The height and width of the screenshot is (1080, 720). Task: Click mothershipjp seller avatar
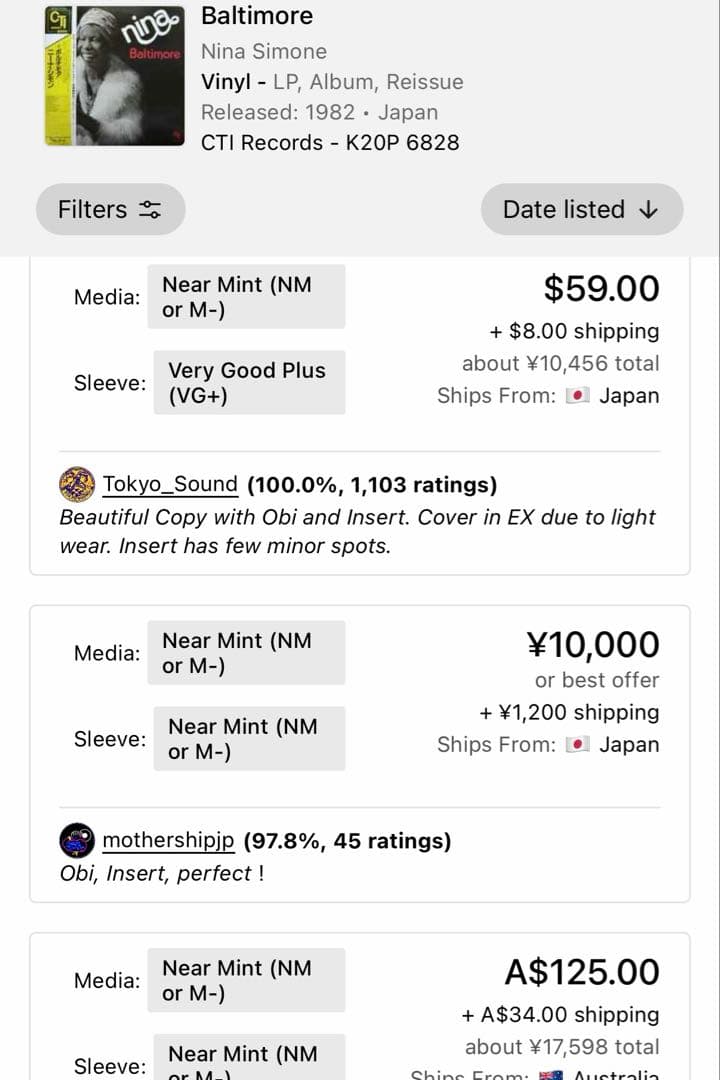(77, 841)
